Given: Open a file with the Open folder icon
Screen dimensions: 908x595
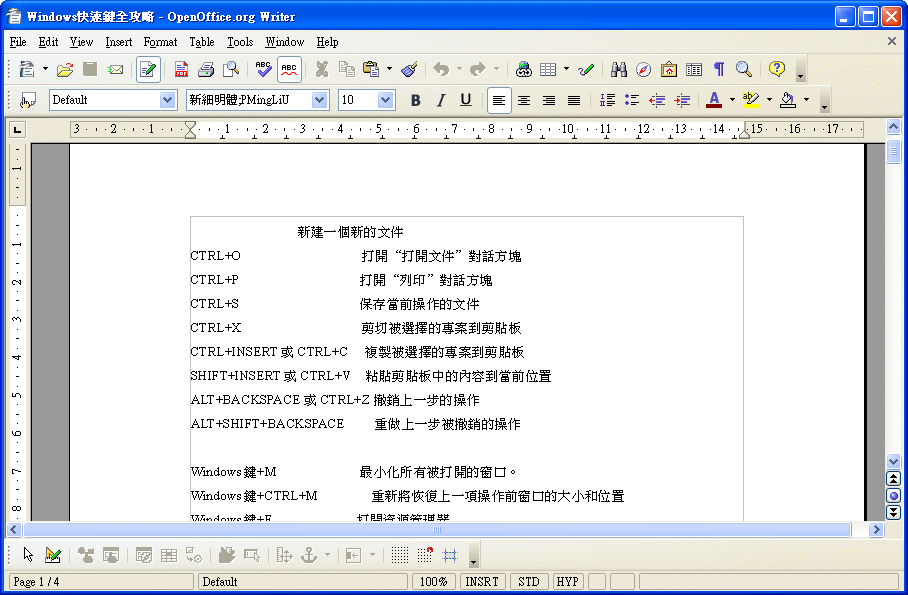Looking at the screenshot, I should (65, 70).
